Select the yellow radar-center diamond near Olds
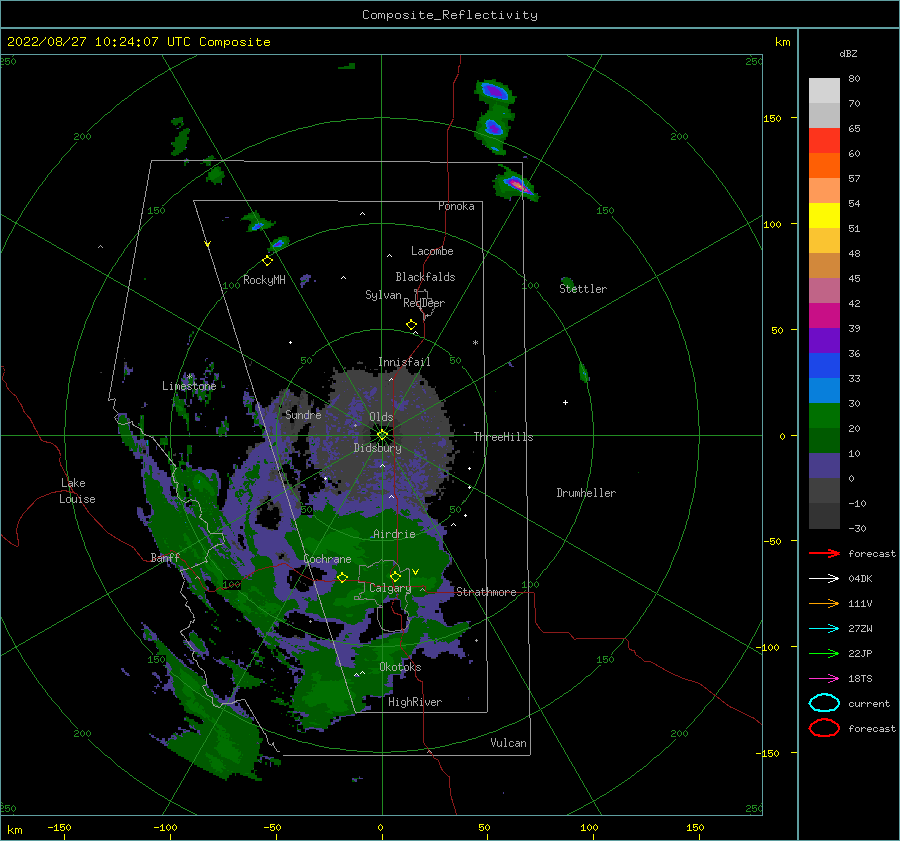 tap(382, 435)
